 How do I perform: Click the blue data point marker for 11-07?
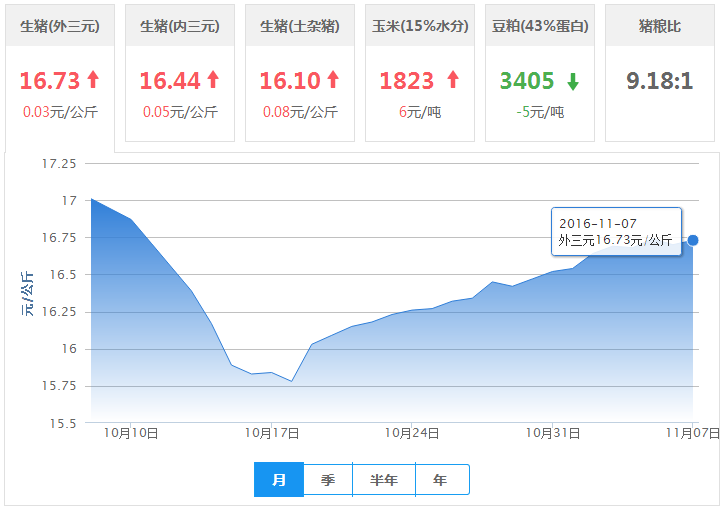pyautogui.click(x=693, y=240)
